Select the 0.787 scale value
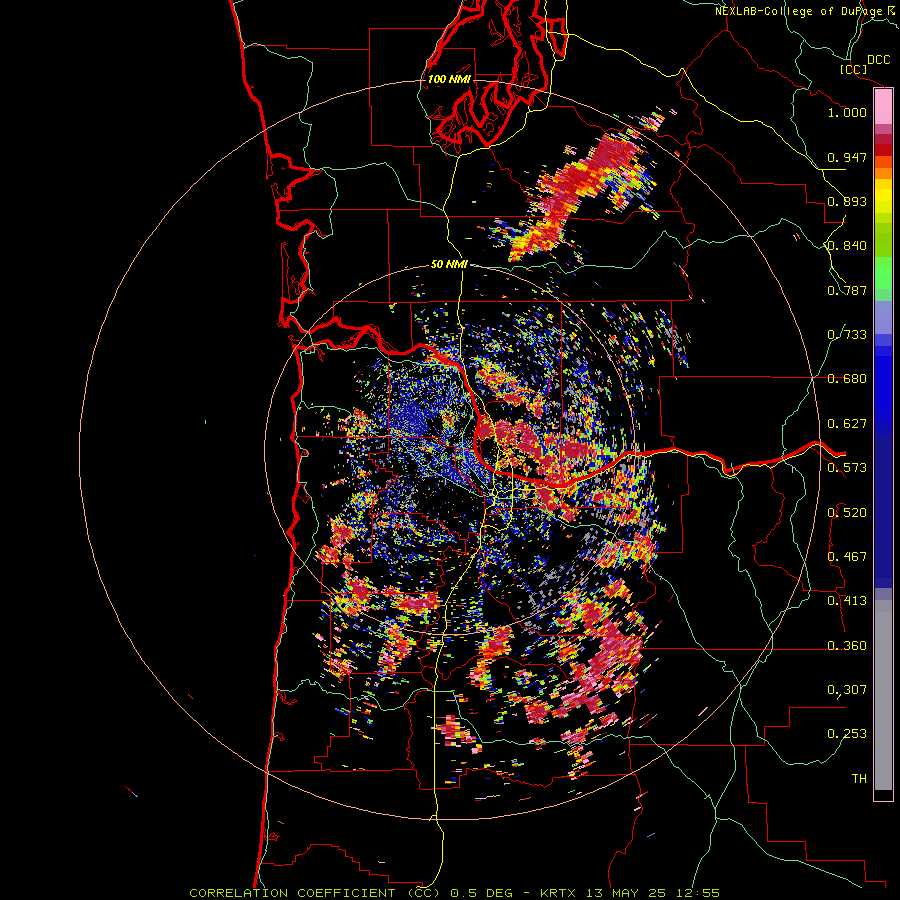This screenshot has height=900, width=900. pos(847,290)
